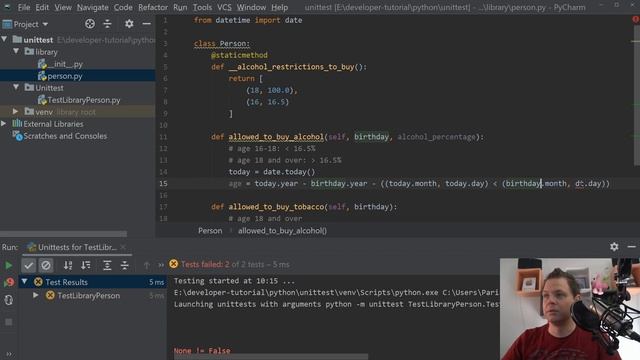Click the @staticmethod decorator text
Viewport: 640px width, 360px height.
pyautogui.click(x=239, y=55)
